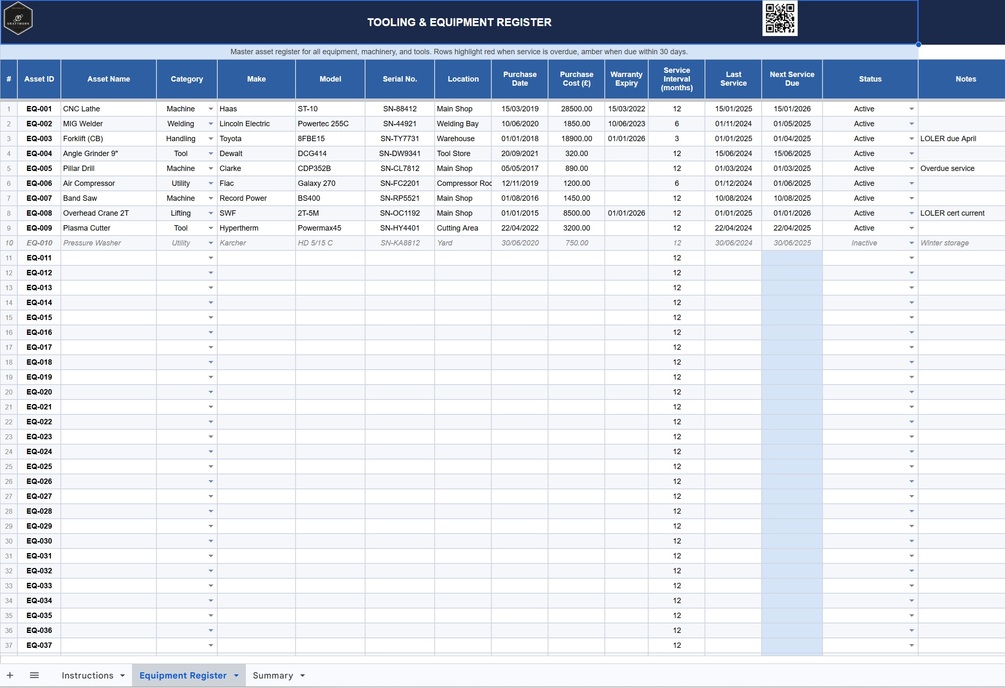Open Category dropdown for MIG Welder
Viewport: 1005px width, 688px height.
click(210, 124)
